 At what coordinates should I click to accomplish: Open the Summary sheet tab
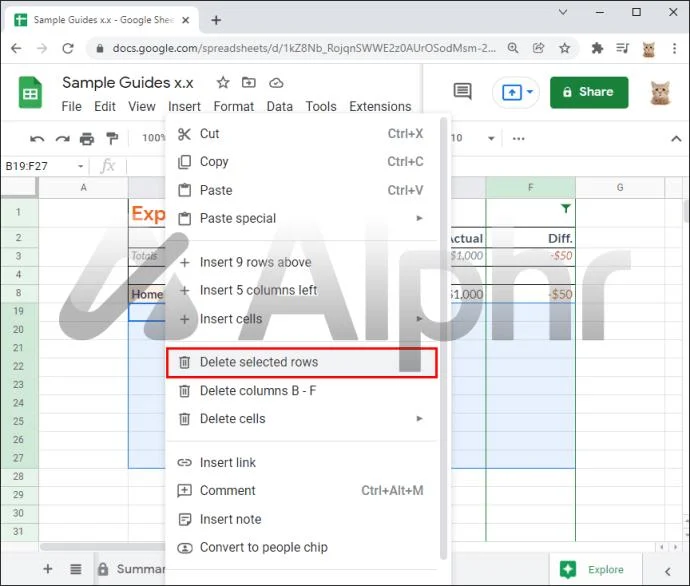click(131, 569)
